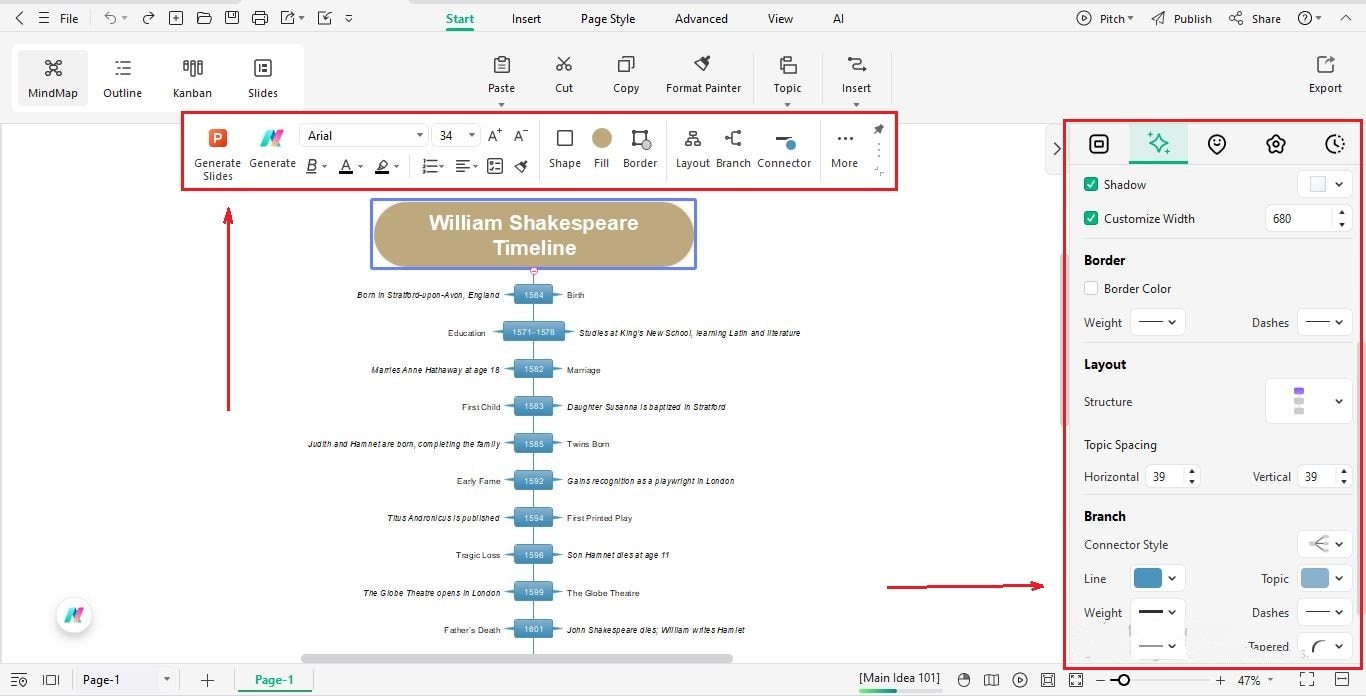The image size is (1366, 696).
Task: Open the hamburger menu beside File
Action: (43, 18)
